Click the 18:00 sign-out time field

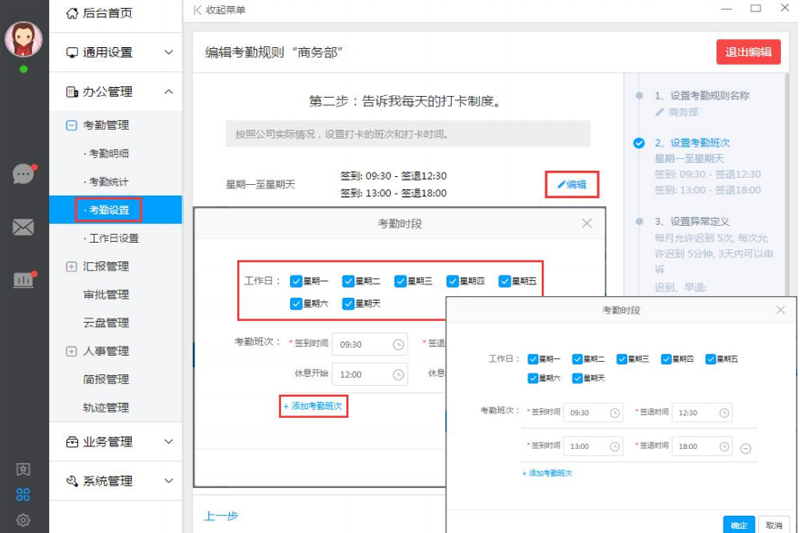tap(702, 446)
